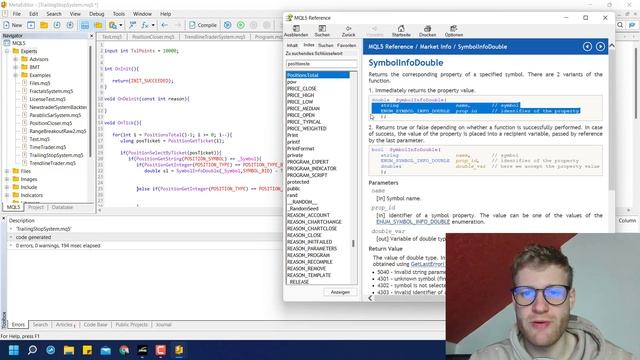Close the Navigator panel
The height and width of the screenshot is (360, 640).
click(91, 36)
